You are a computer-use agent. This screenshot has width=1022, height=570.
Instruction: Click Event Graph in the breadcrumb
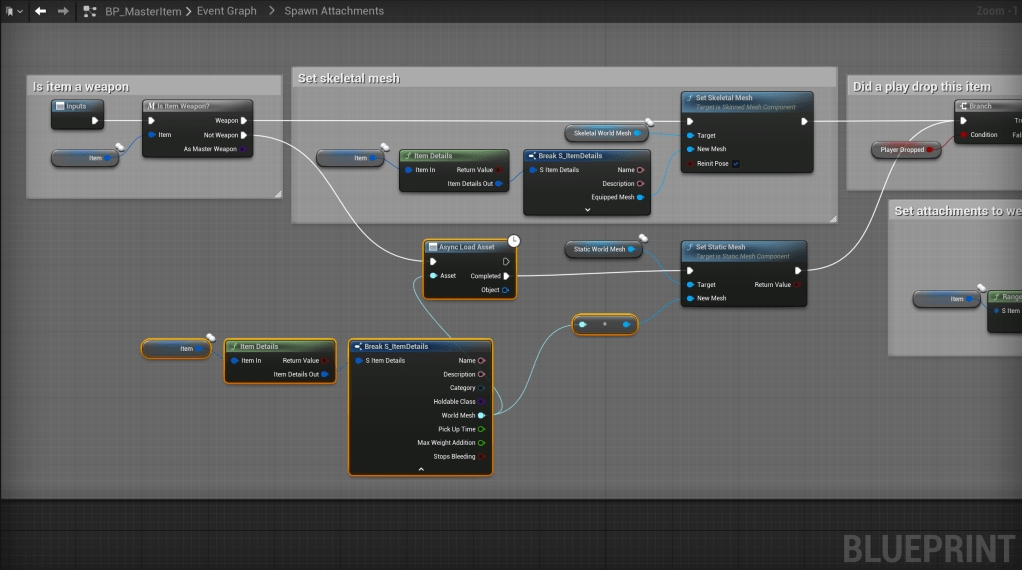225,11
